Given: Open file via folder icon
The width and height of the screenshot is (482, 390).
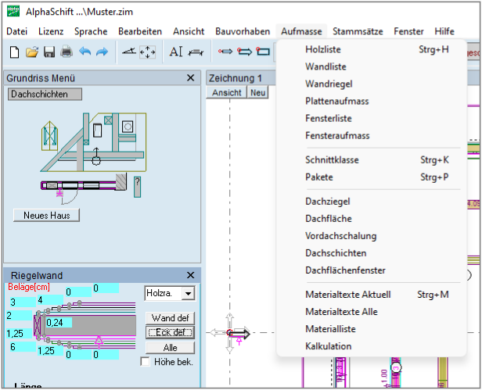Looking at the screenshot, I should [32, 52].
